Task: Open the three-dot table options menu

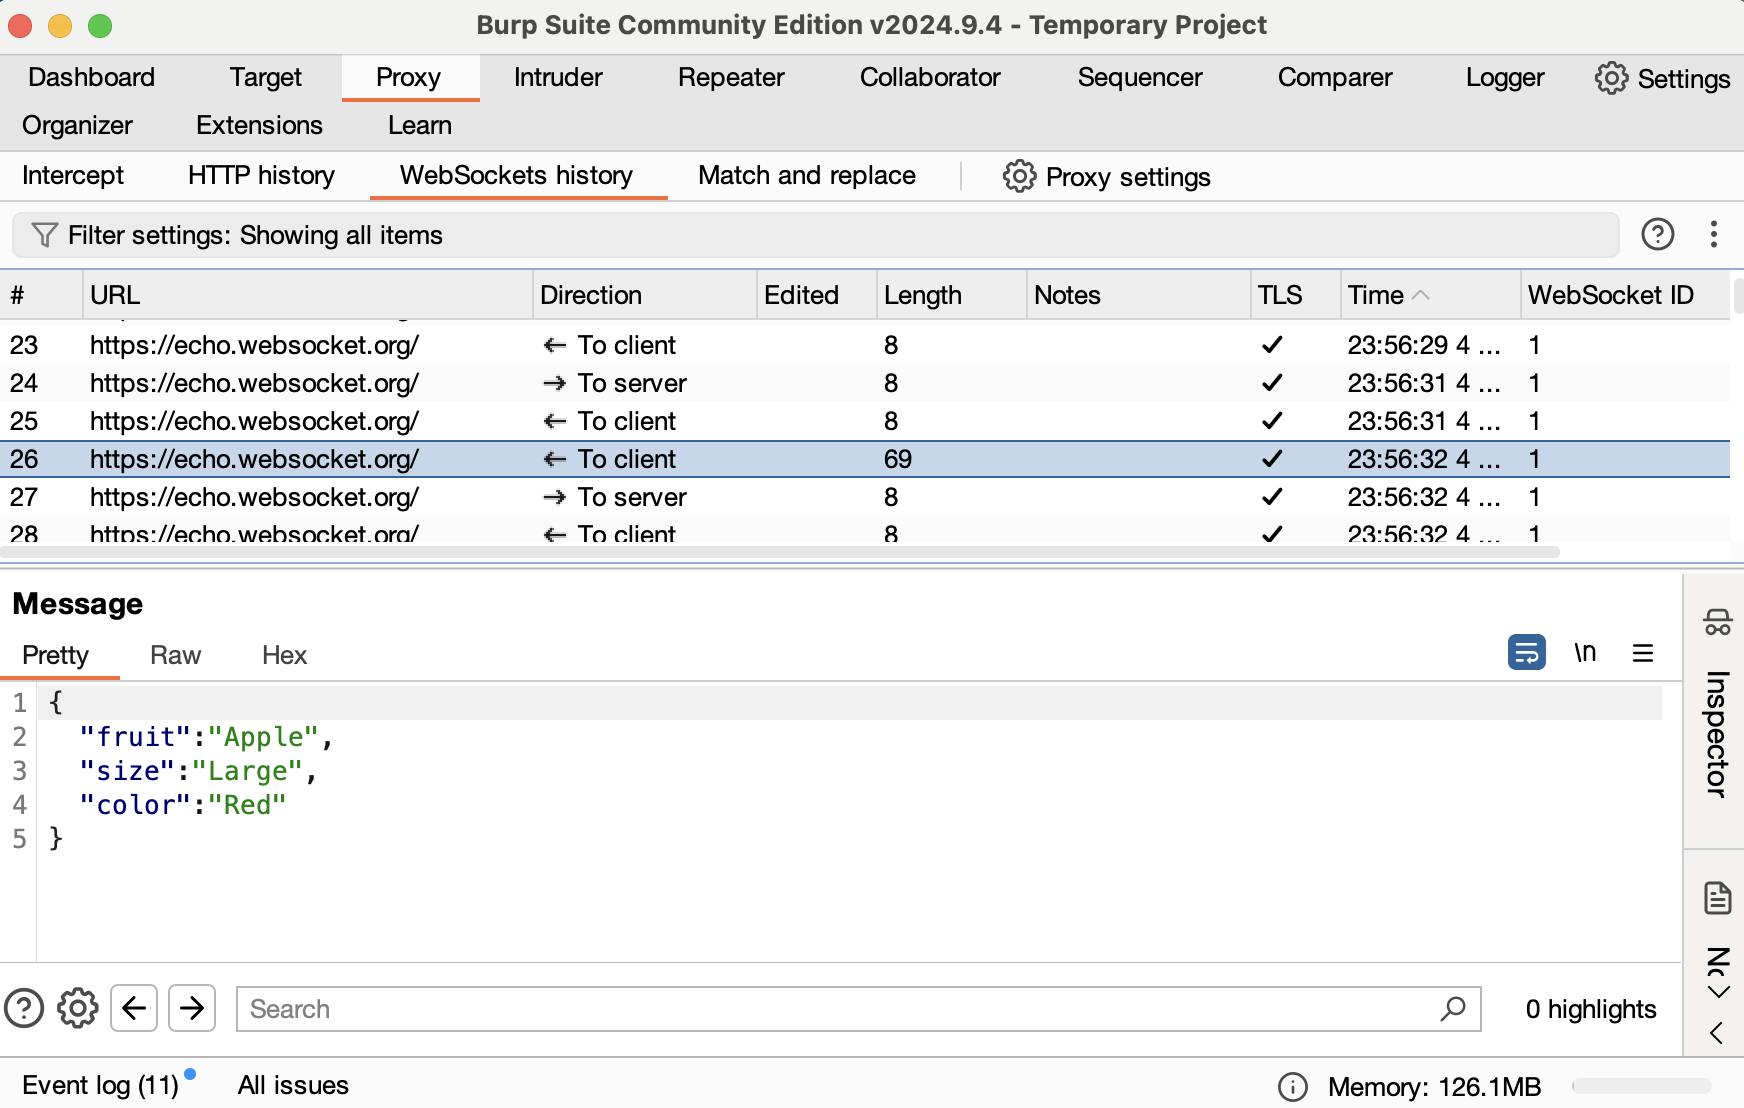Action: coord(1713,234)
